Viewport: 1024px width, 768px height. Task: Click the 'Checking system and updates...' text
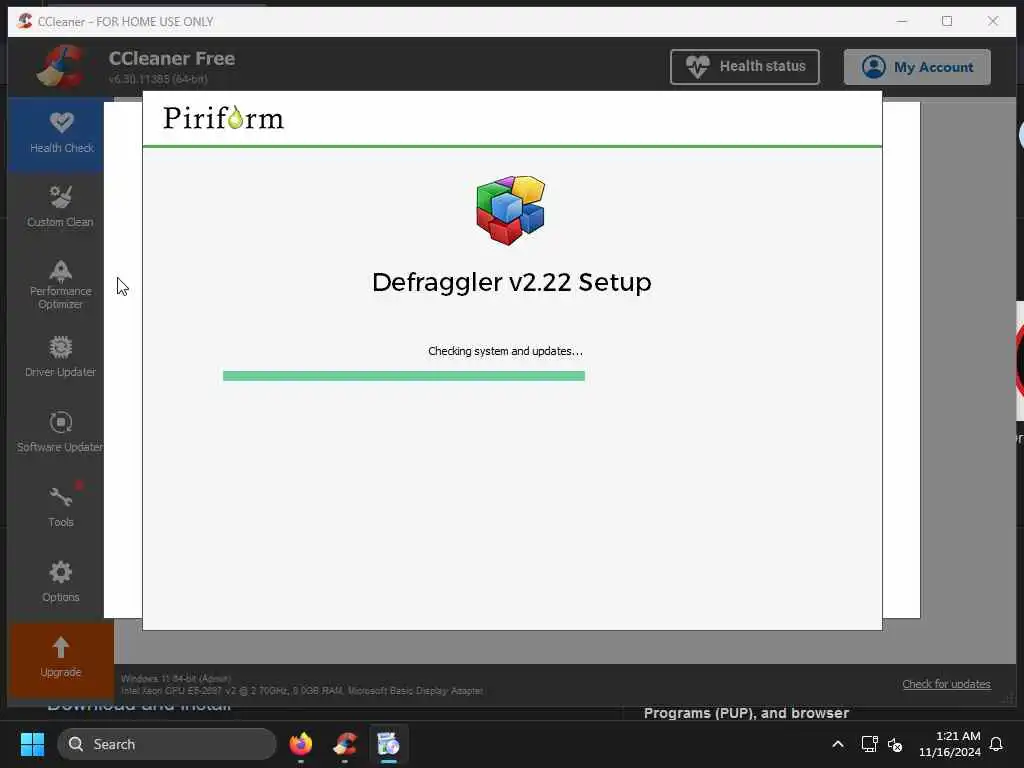click(x=505, y=351)
